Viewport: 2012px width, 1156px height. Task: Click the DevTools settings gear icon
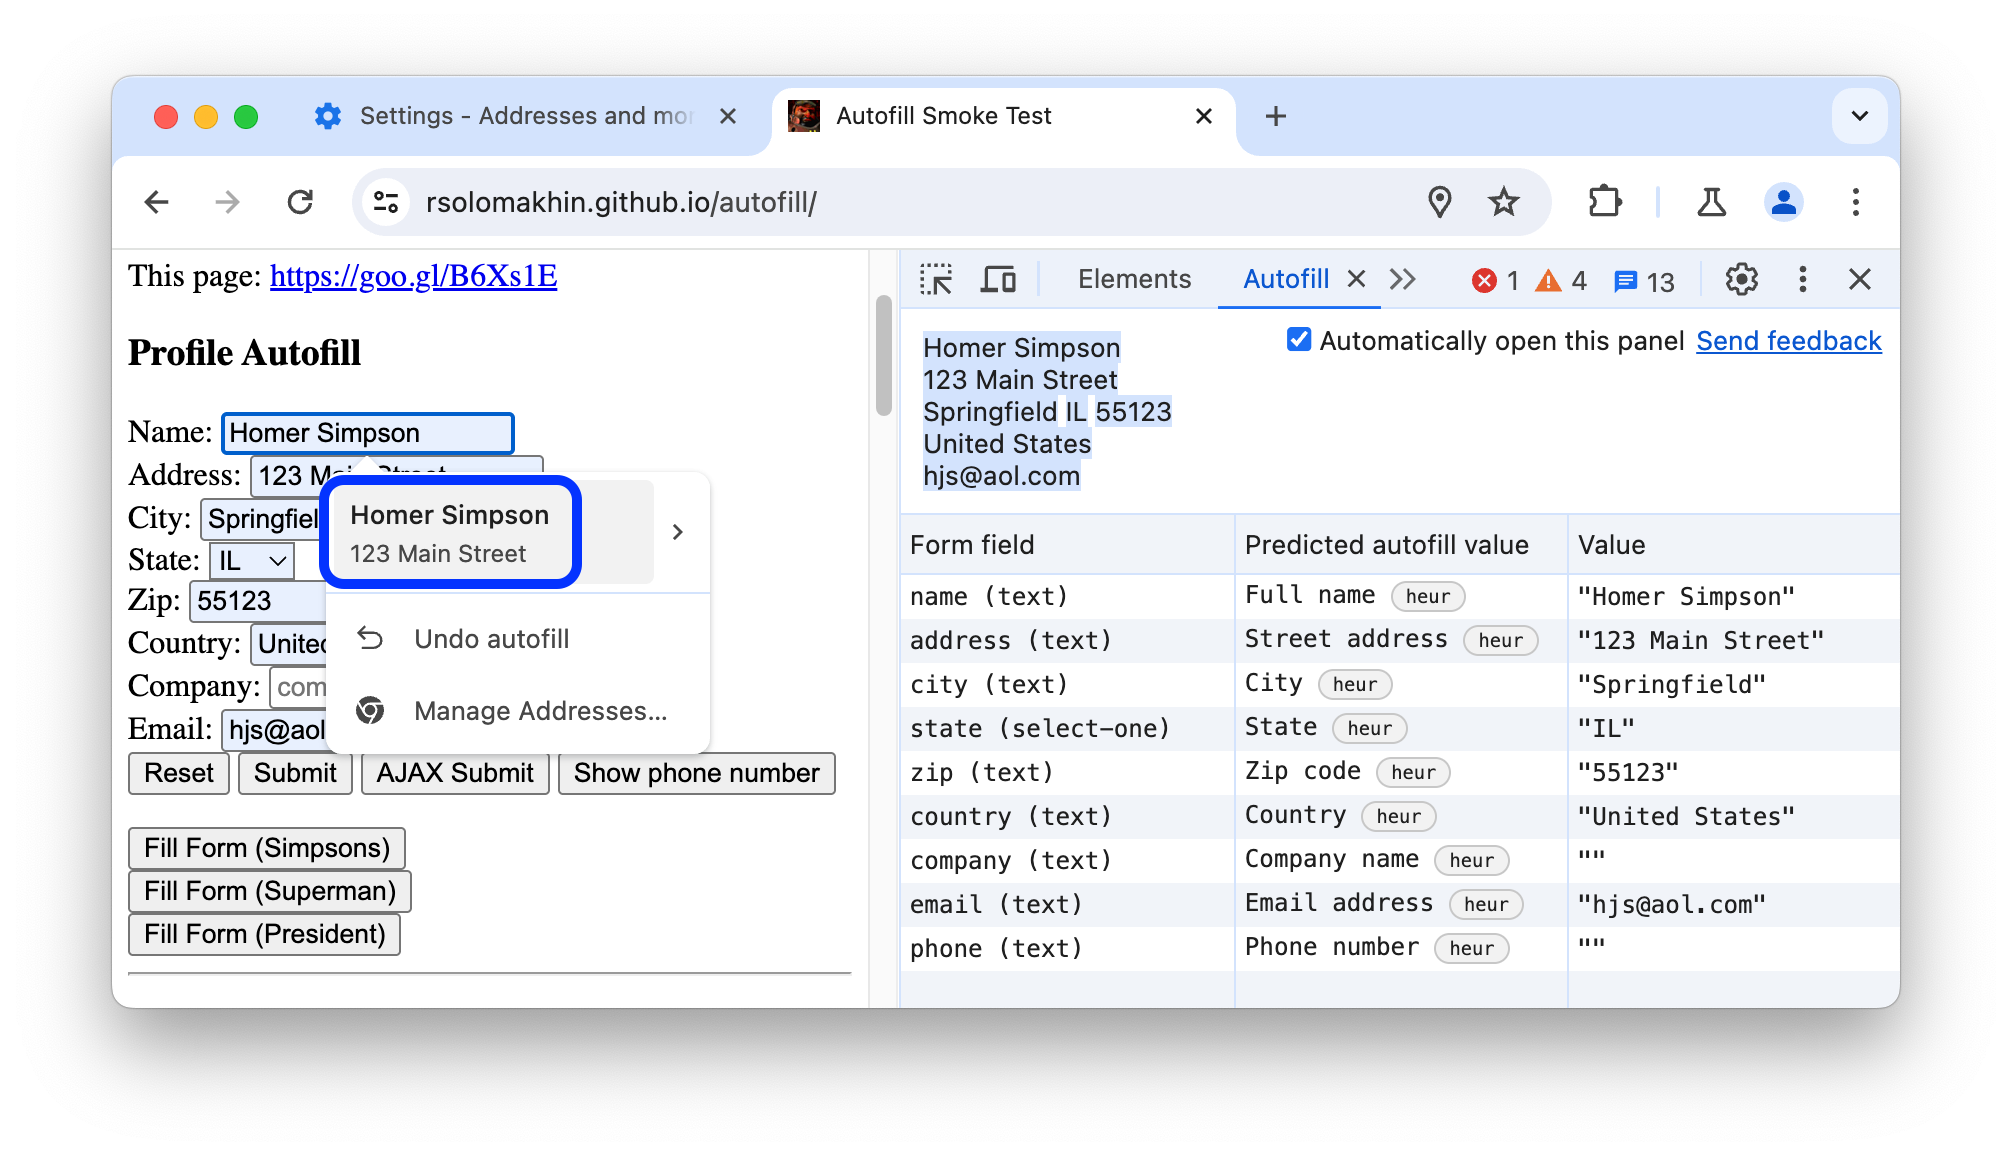click(x=1741, y=280)
